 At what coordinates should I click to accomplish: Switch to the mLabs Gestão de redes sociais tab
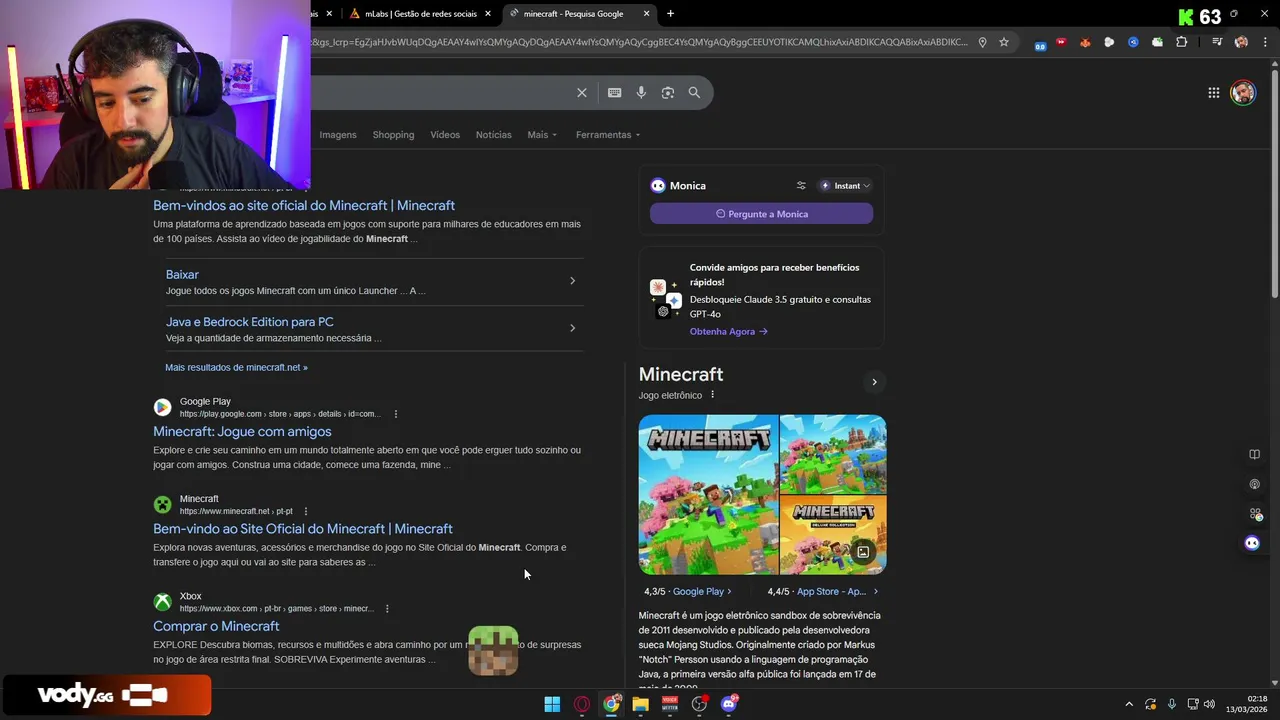(x=420, y=14)
